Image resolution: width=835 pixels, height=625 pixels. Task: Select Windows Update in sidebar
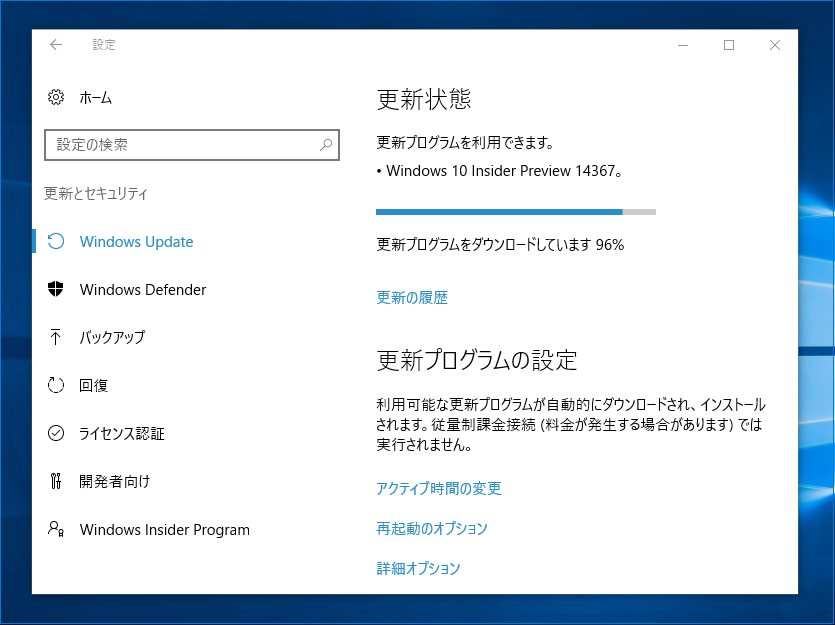tap(136, 242)
